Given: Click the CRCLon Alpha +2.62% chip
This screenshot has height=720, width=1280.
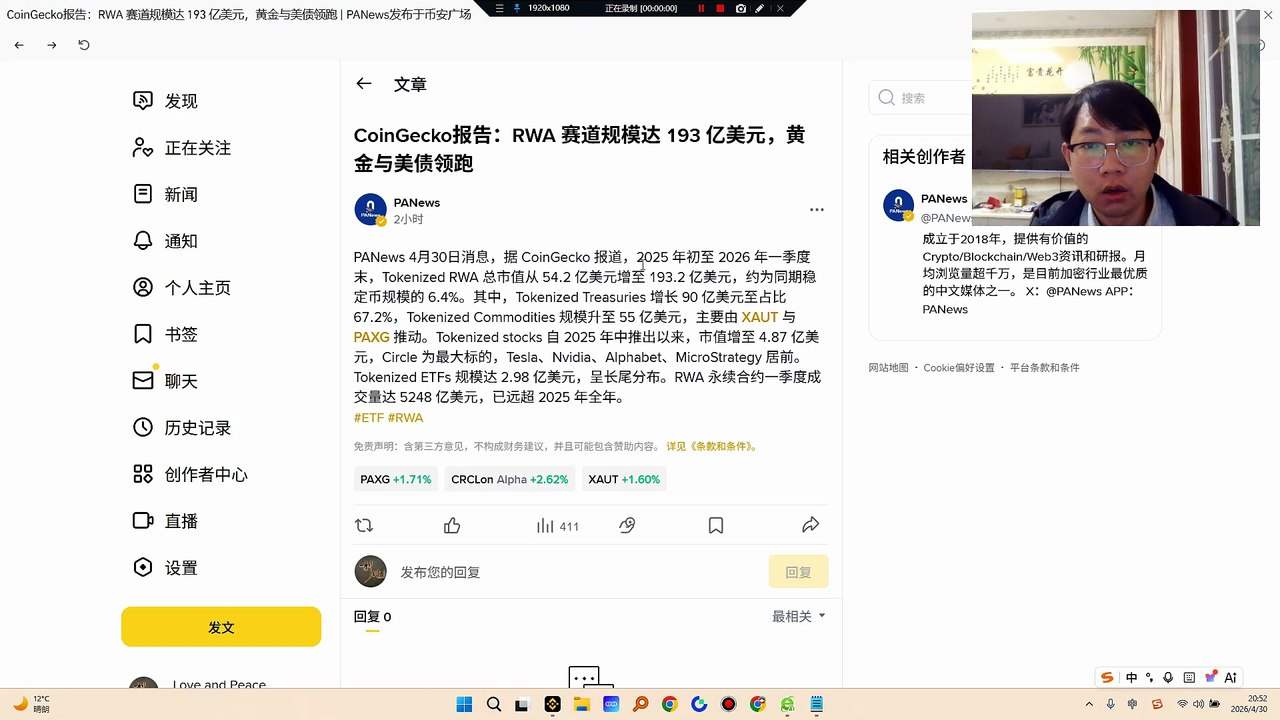Looking at the screenshot, I should [x=509, y=480].
